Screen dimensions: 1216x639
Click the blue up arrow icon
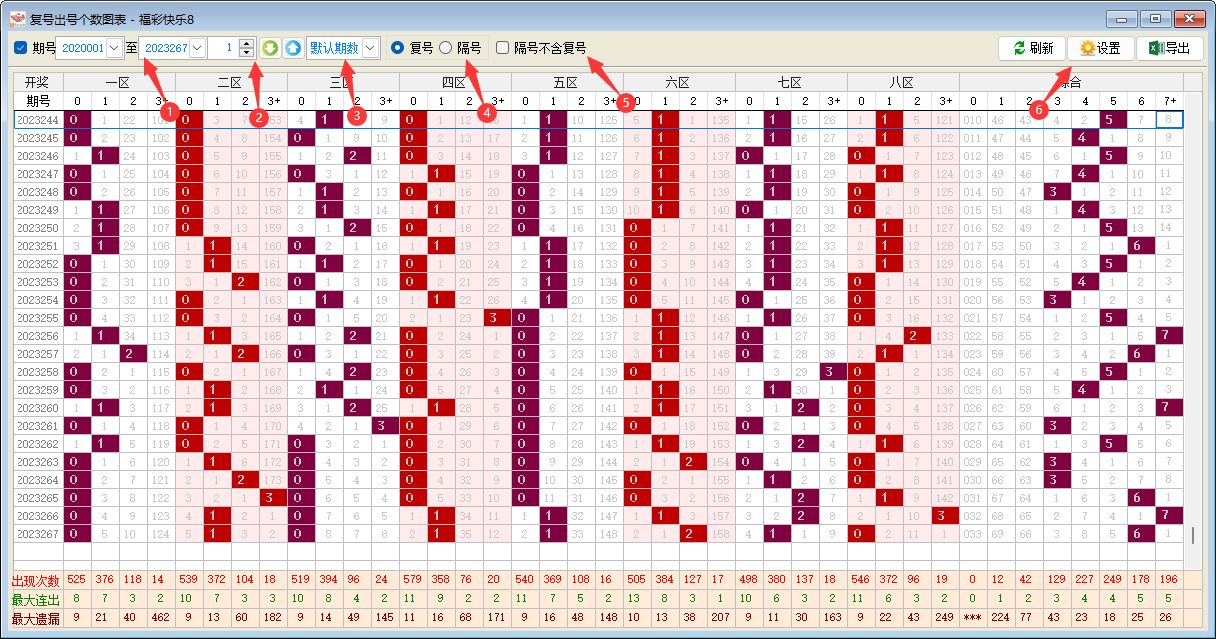pyautogui.click(x=293, y=48)
